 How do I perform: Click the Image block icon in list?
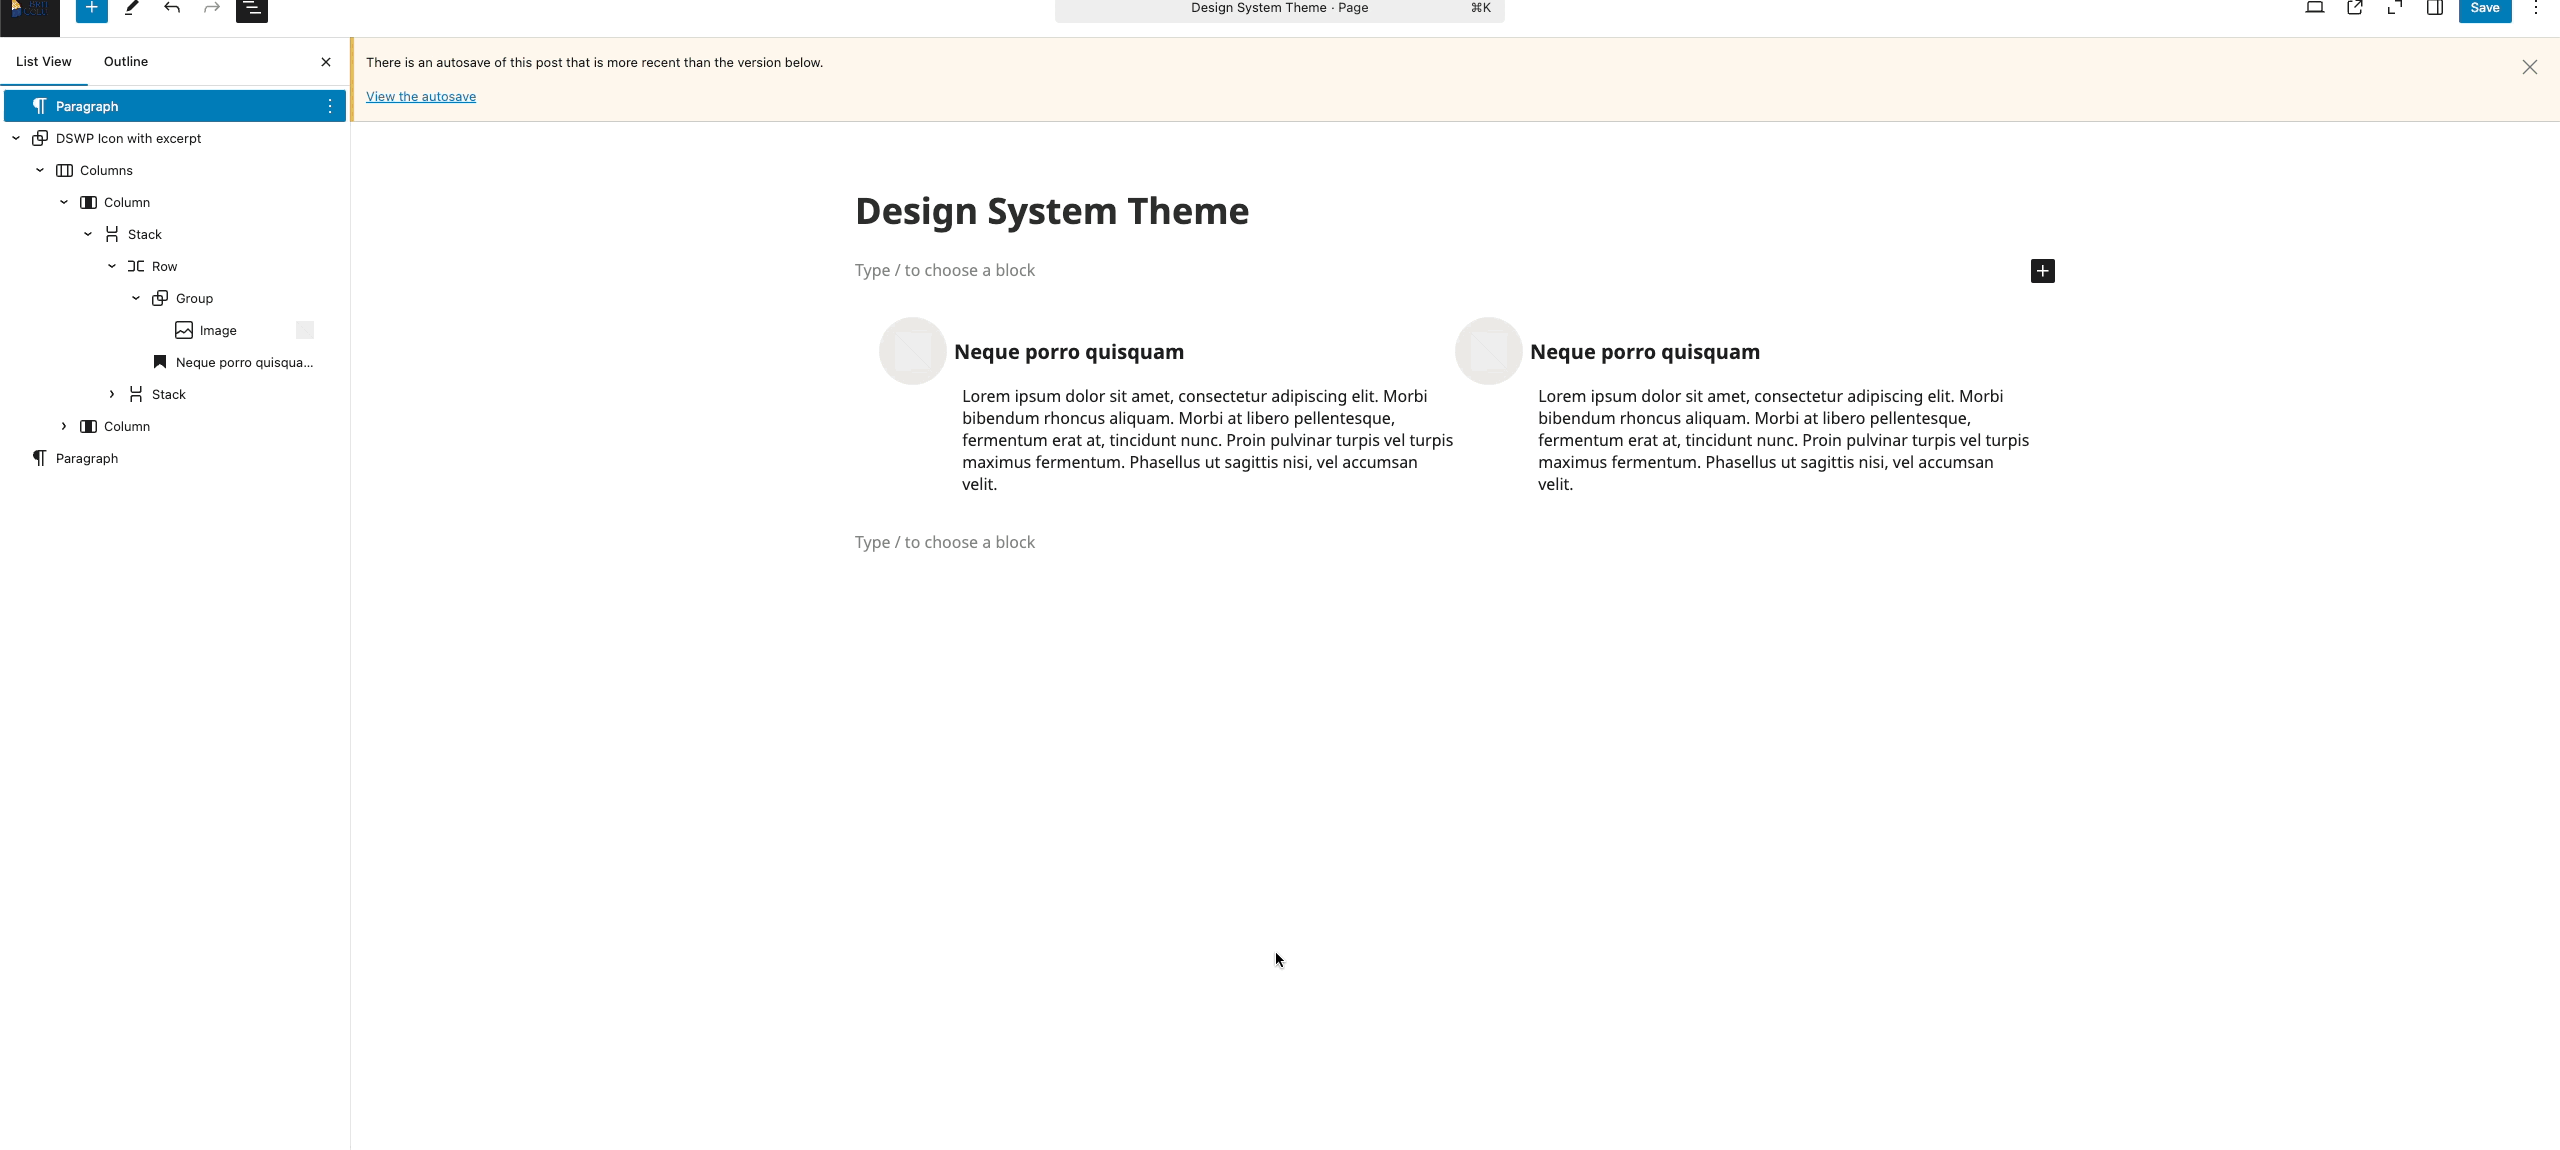(184, 330)
